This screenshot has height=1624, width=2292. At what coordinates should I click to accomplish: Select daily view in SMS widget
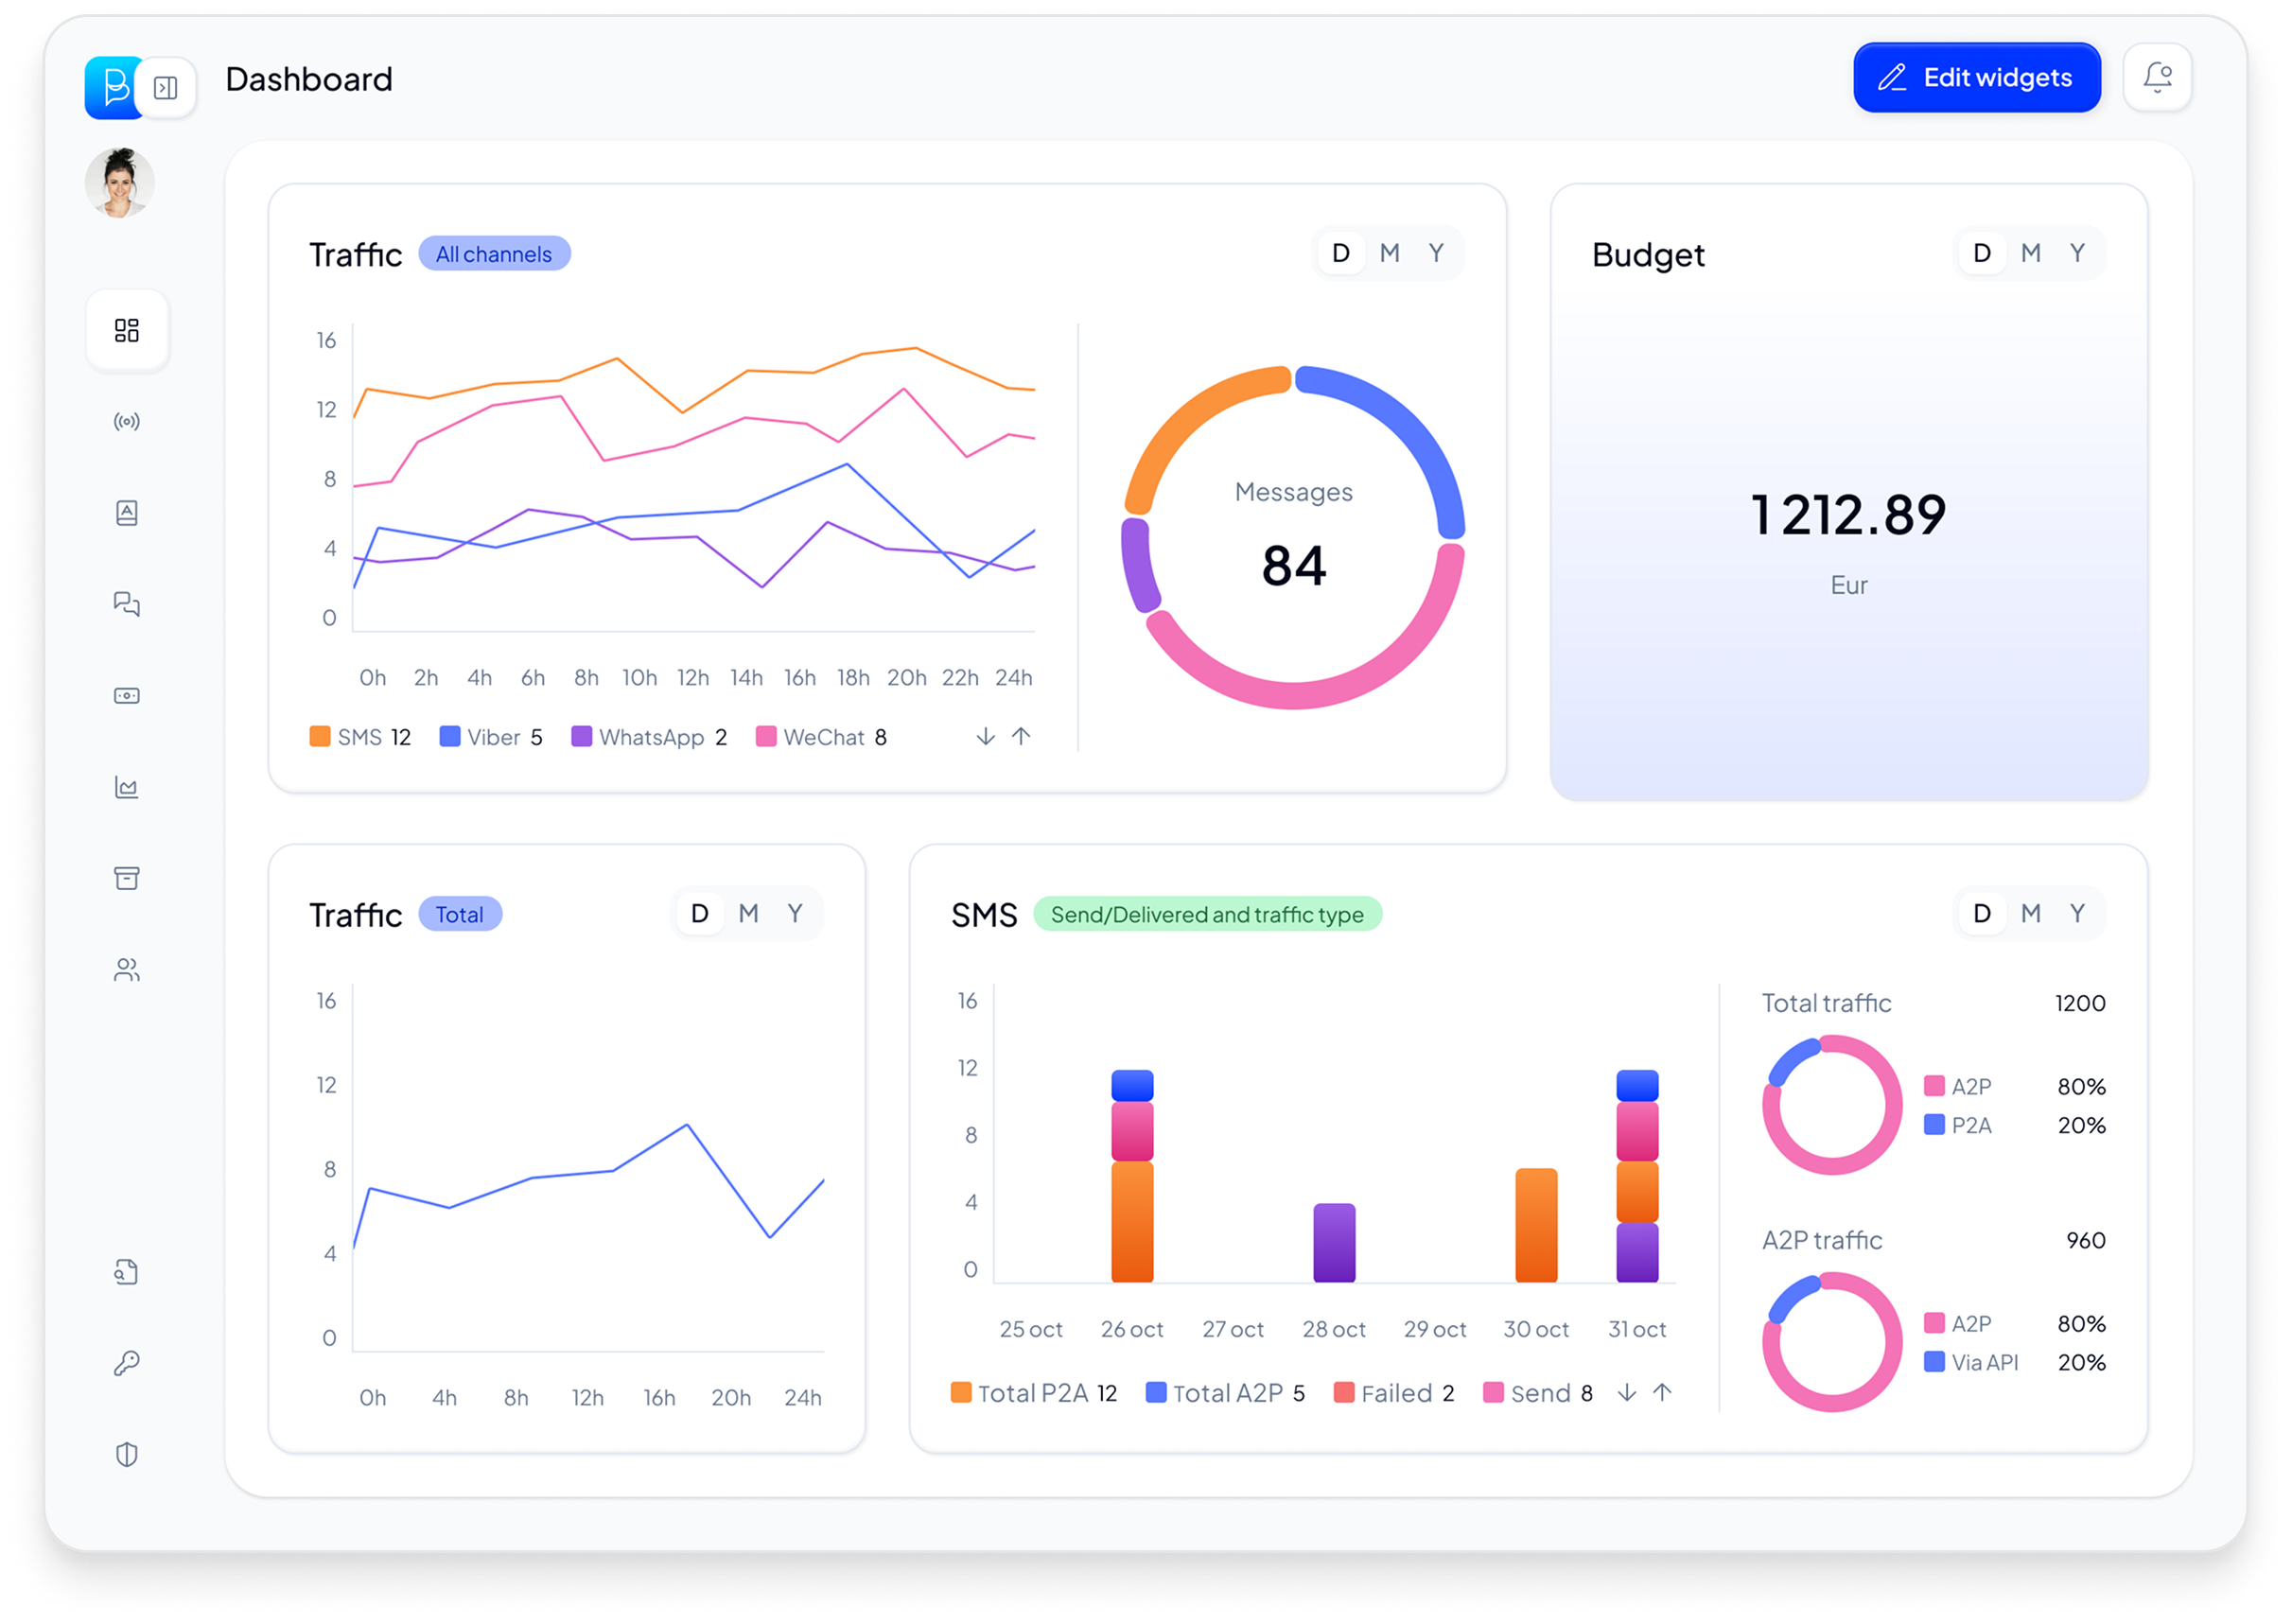pos(1981,913)
